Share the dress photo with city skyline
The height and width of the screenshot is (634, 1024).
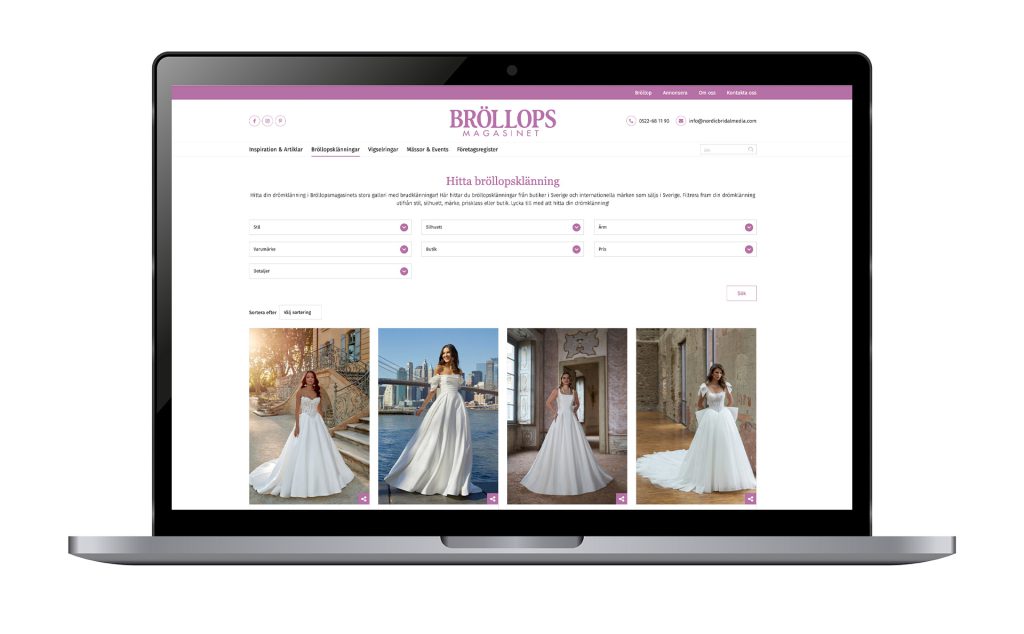[x=492, y=499]
